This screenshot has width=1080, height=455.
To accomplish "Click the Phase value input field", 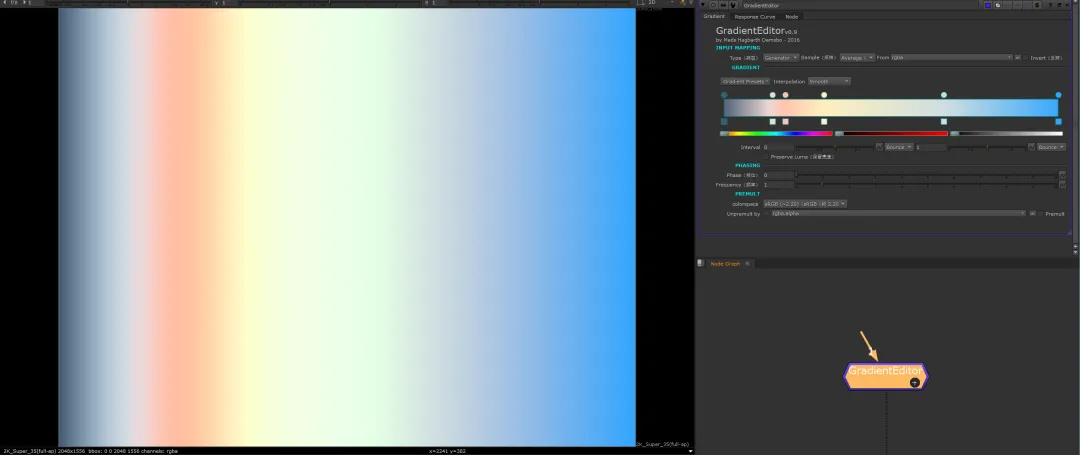I will point(778,175).
